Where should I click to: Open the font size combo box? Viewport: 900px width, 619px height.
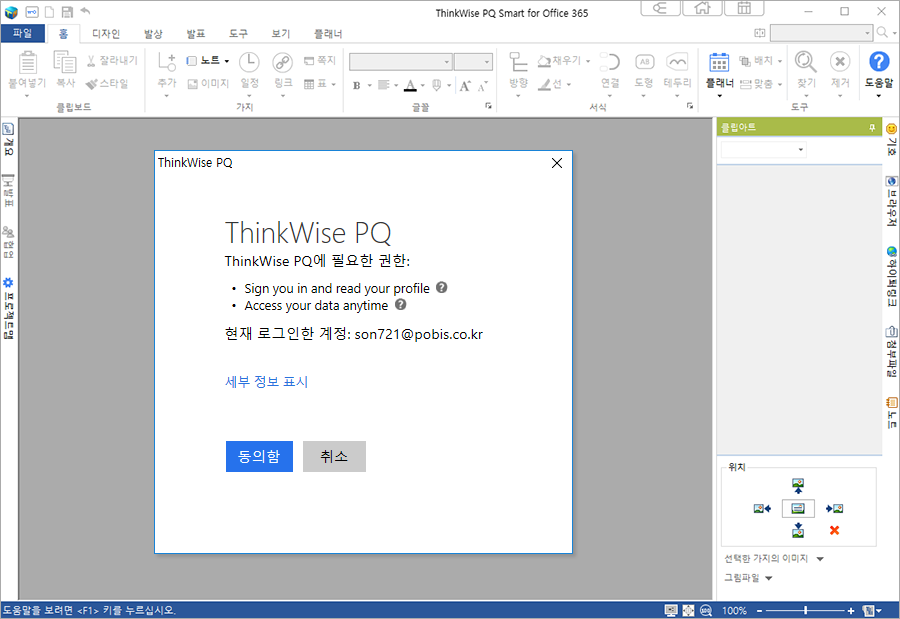tap(473, 61)
